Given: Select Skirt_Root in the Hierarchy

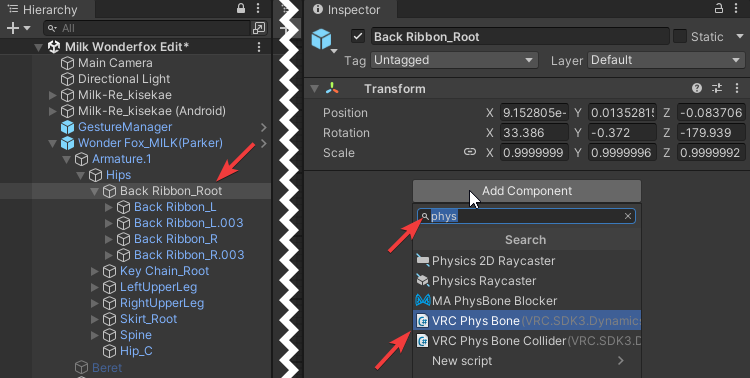Looking at the screenshot, I should pos(148,319).
